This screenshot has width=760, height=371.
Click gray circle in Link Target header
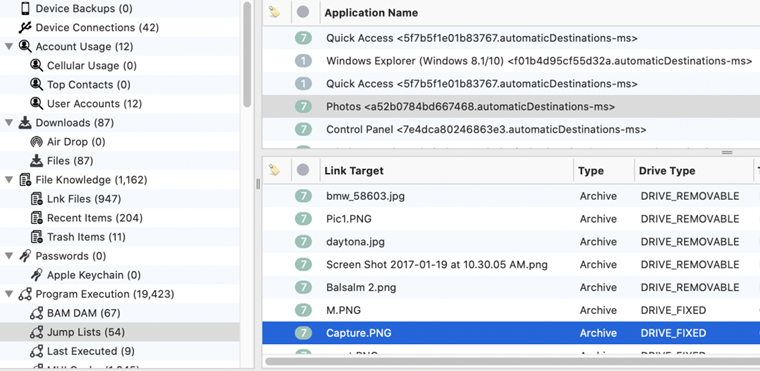tap(303, 170)
